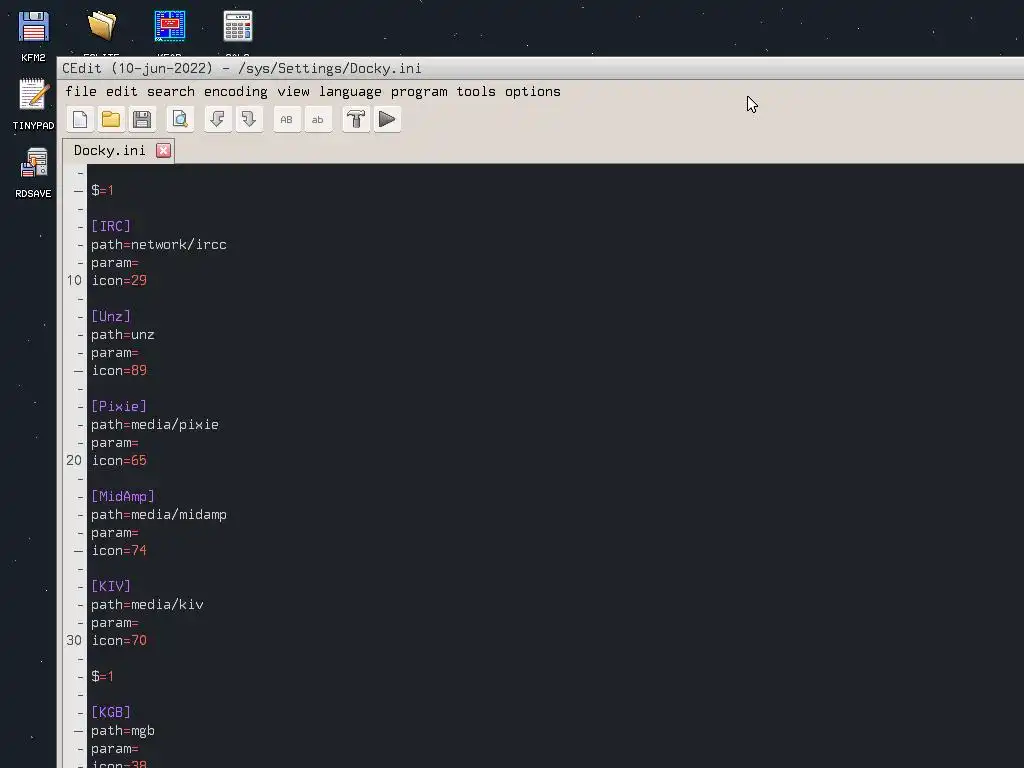This screenshot has width=1024, height=768.
Task: Click the [Unz] section header line
Action: 111,317
